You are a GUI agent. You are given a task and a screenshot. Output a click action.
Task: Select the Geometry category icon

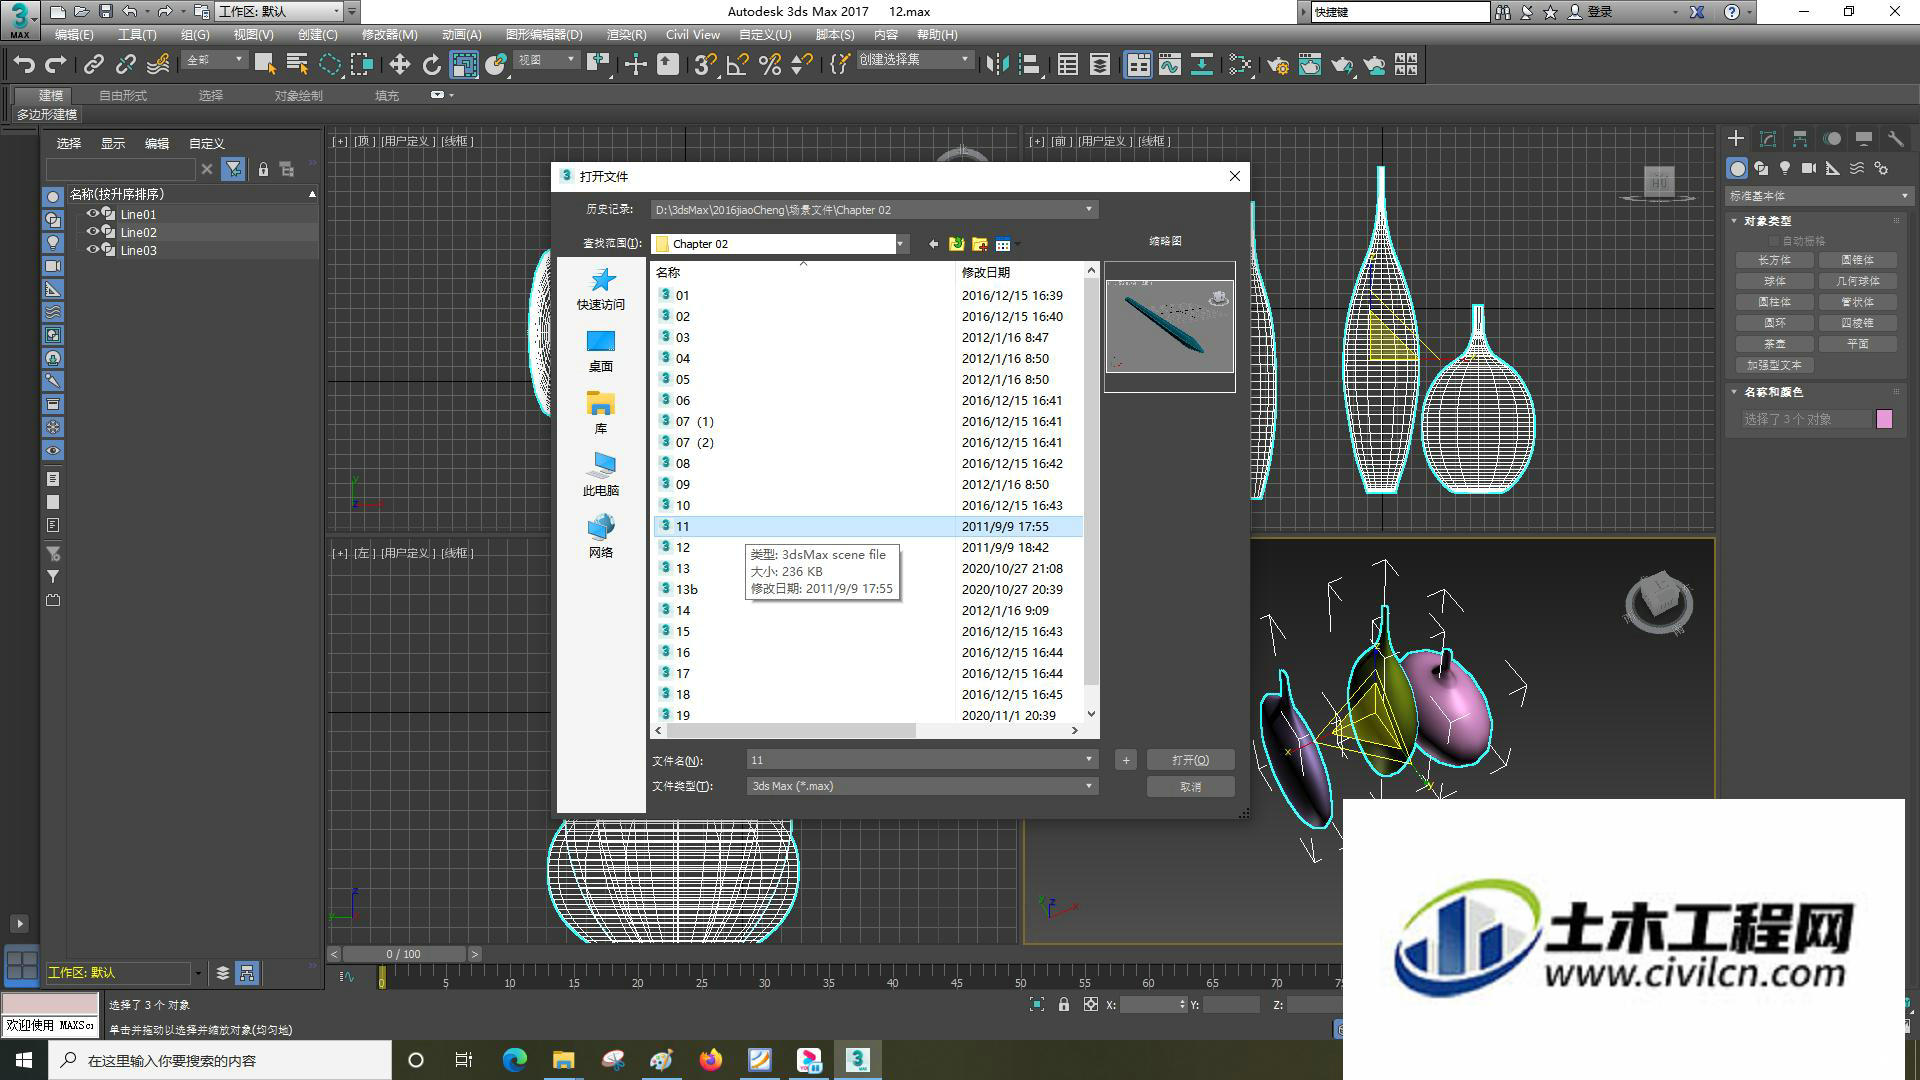coord(1738,169)
